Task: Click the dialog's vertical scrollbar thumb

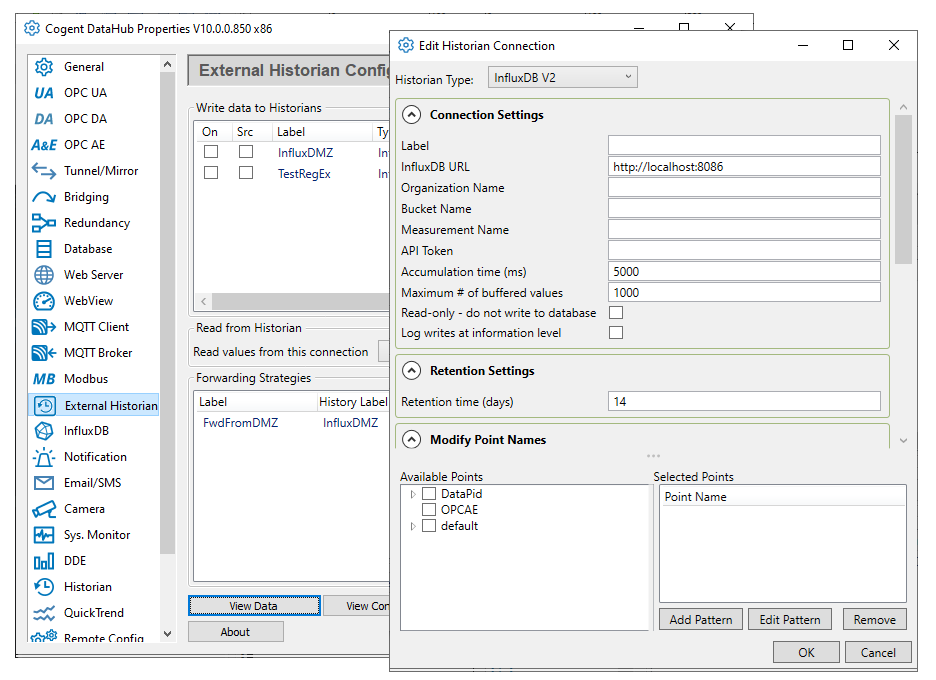Action: click(x=903, y=190)
